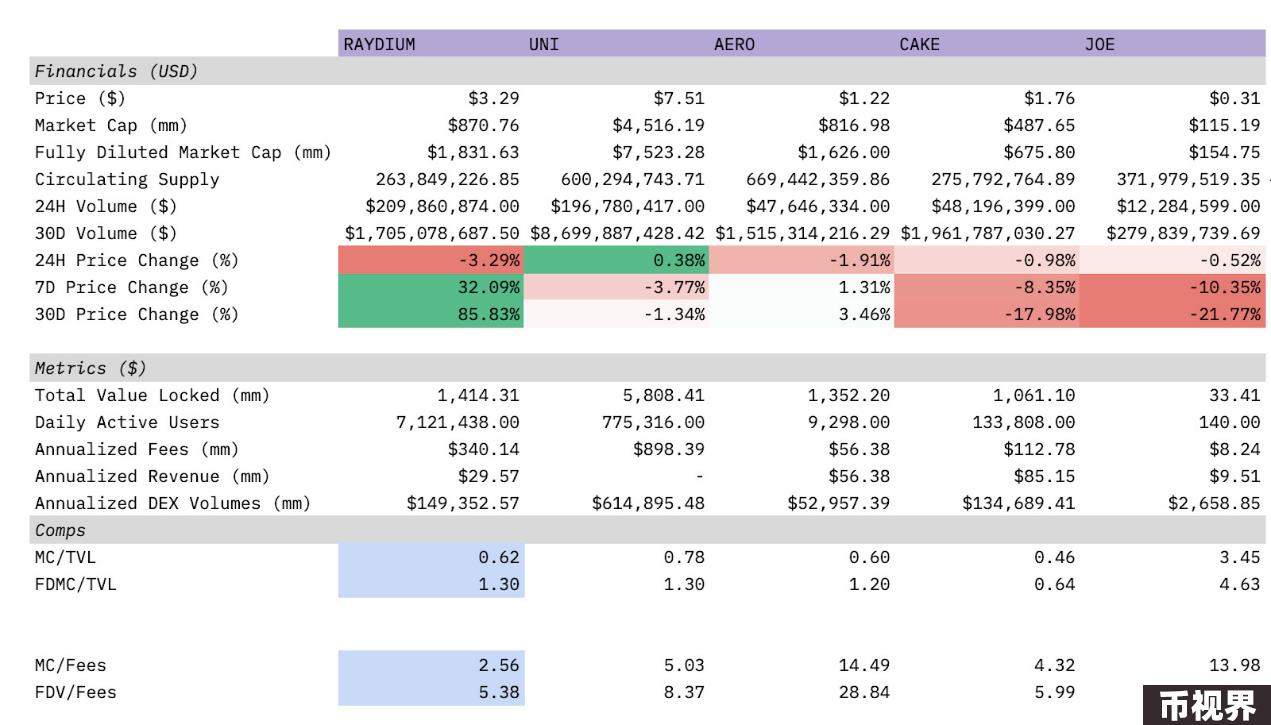
Task: Click JOE's 30D change -21.77%
Action: [1173, 314]
